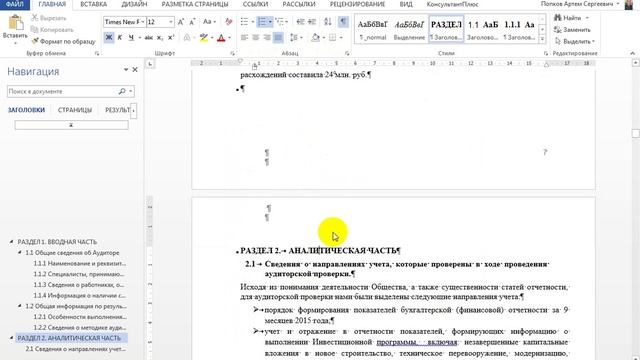Increase font size with the grow icon
The height and width of the screenshot is (360, 640).
tap(181, 22)
